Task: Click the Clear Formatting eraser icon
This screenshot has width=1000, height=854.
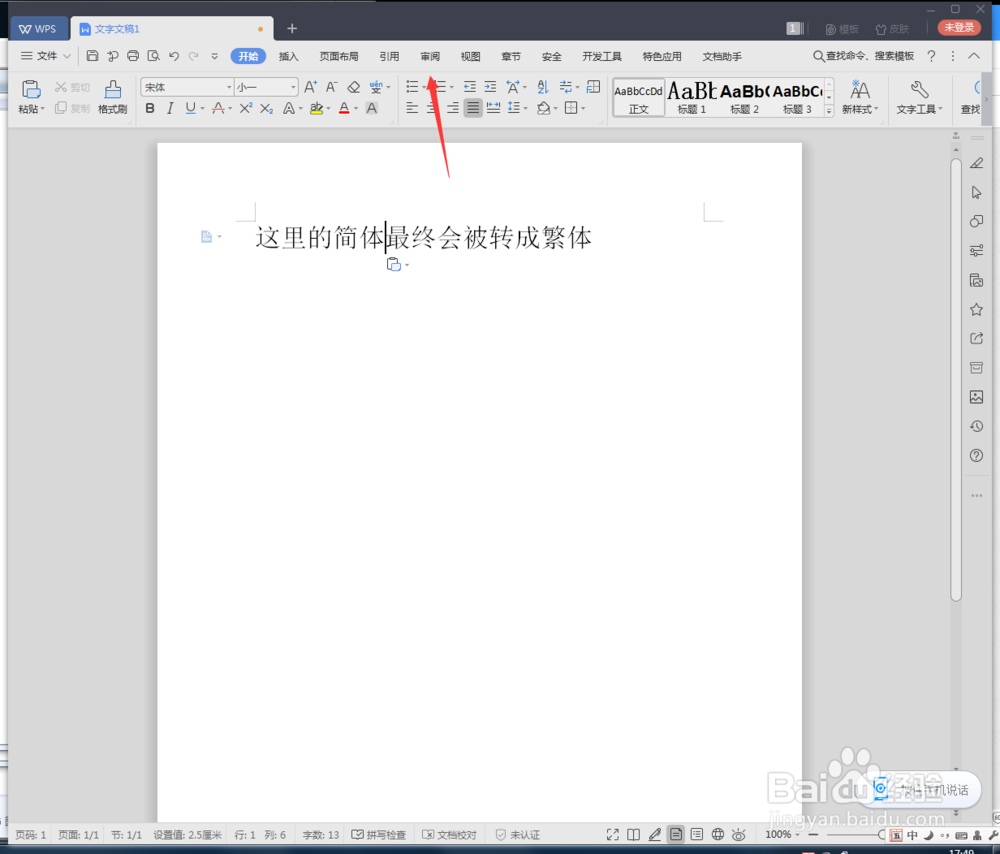Action: tap(353, 87)
